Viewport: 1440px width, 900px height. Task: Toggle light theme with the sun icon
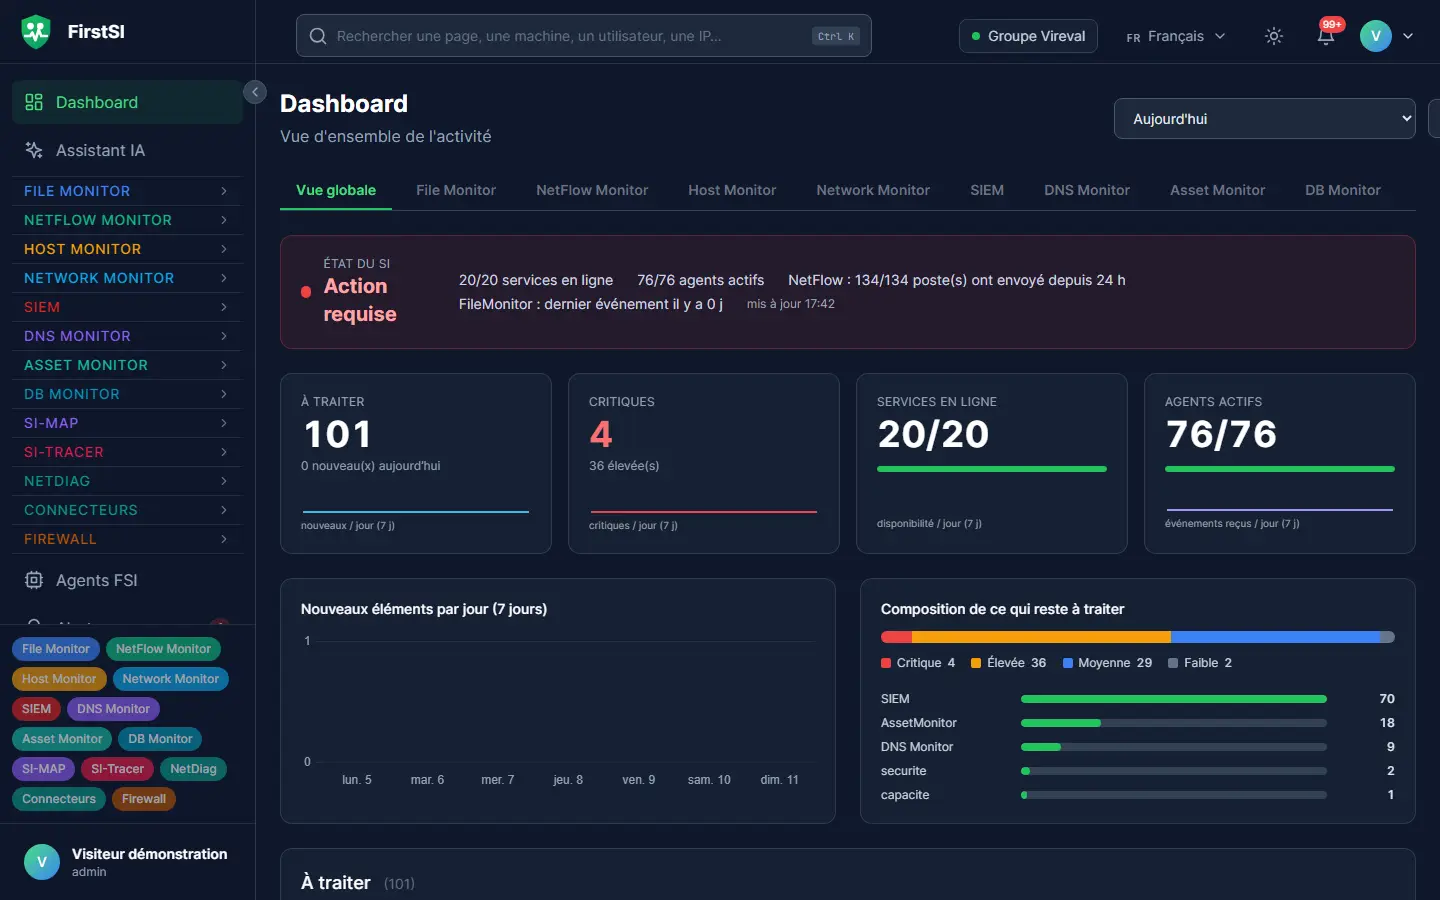(1274, 36)
